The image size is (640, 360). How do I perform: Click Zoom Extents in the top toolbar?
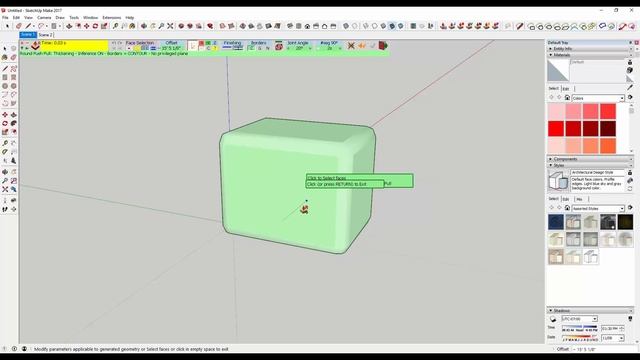[x=170, y=26]
